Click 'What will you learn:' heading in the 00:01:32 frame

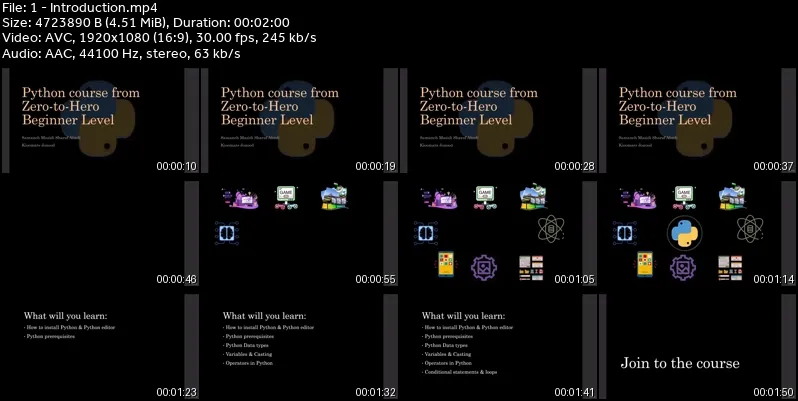point(265,316)
